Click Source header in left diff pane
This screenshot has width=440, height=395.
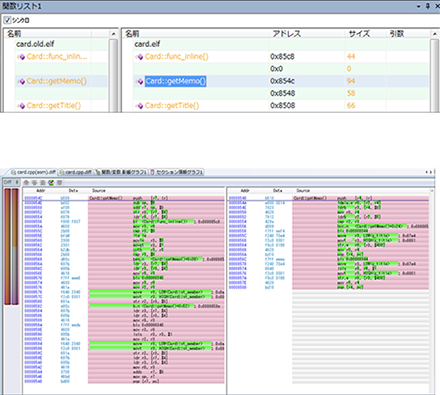click(99, 191)
